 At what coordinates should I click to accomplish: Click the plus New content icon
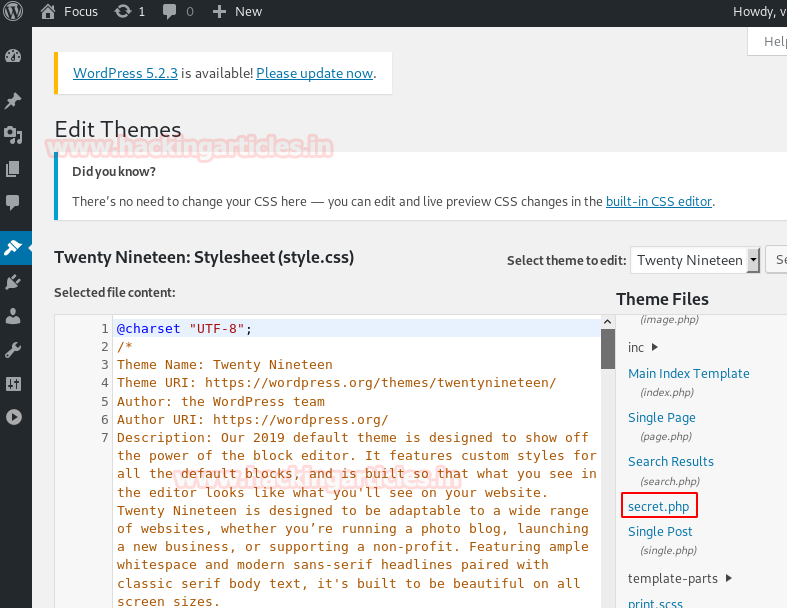tap(219, 12)
